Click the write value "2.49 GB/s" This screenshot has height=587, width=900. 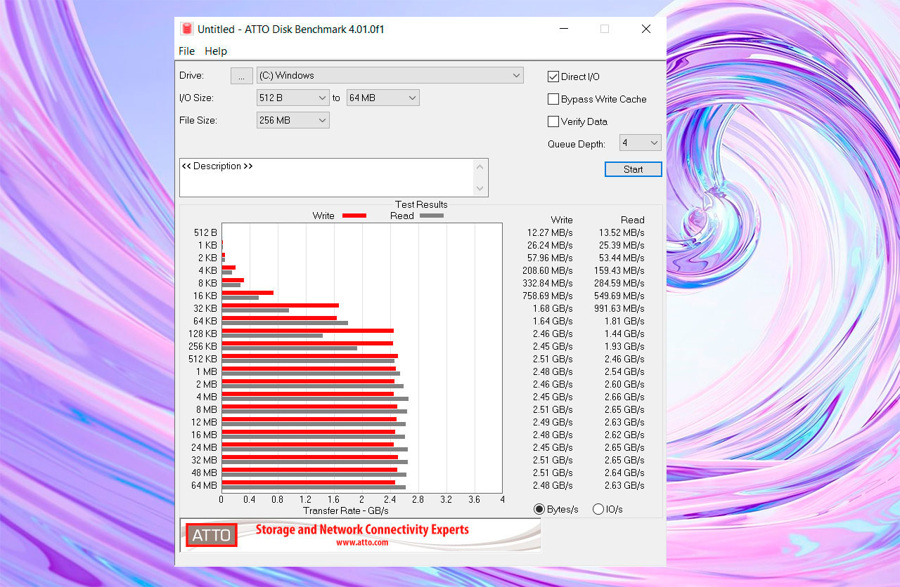click(x=553, y=422)
